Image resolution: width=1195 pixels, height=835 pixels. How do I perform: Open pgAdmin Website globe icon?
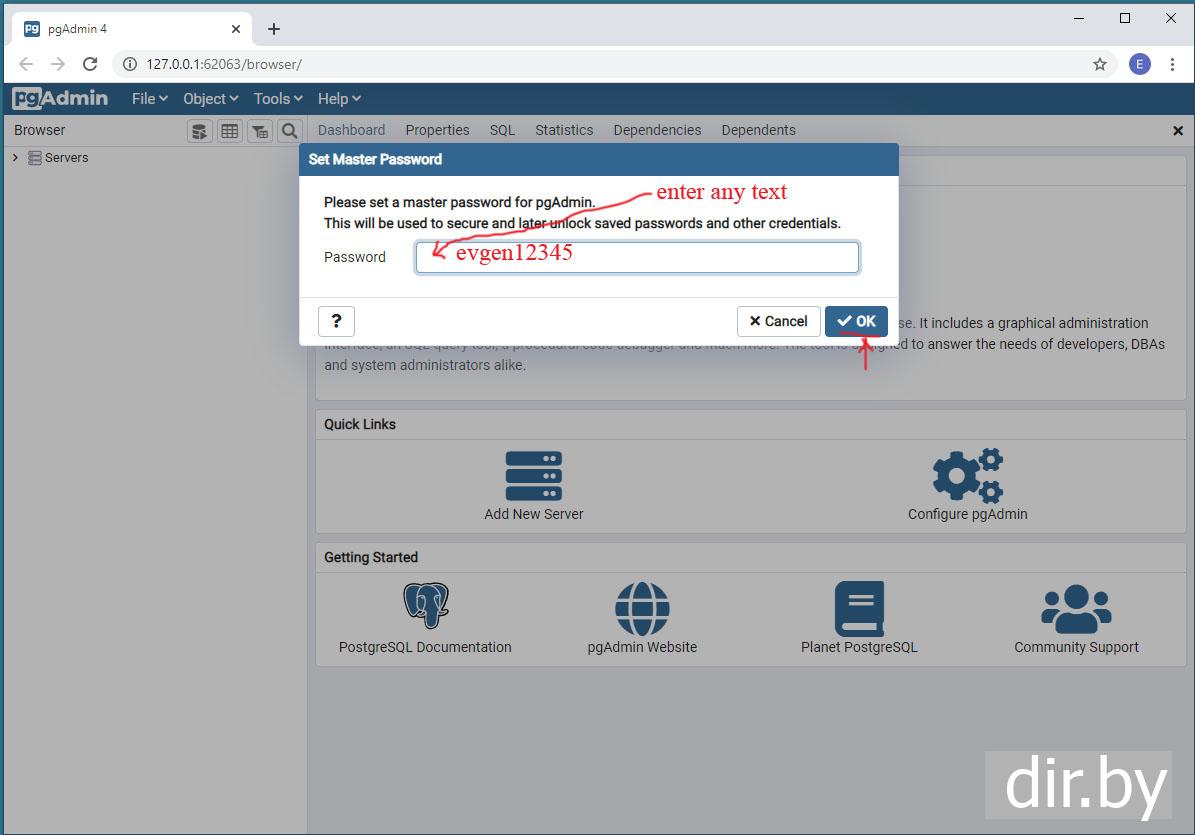pos(642,608)
